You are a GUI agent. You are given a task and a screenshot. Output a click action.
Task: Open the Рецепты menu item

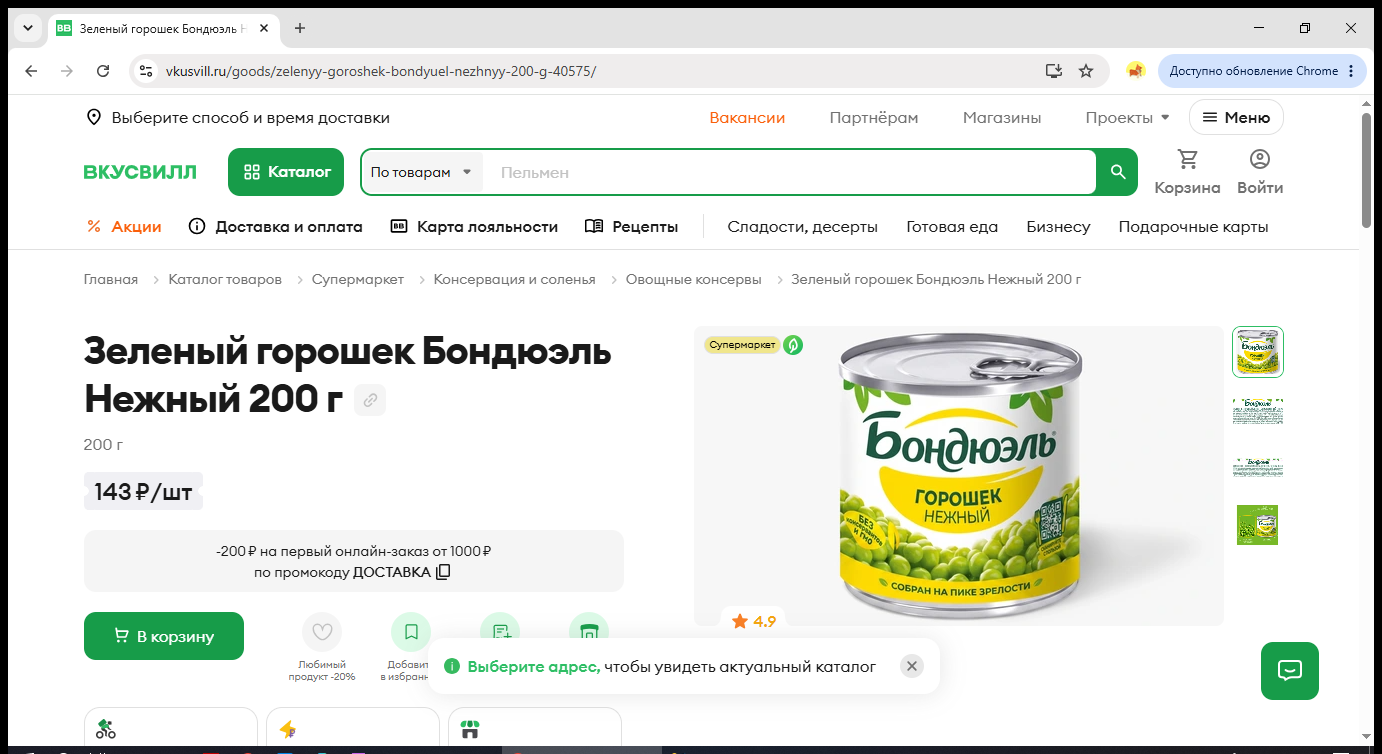(632, 227)
